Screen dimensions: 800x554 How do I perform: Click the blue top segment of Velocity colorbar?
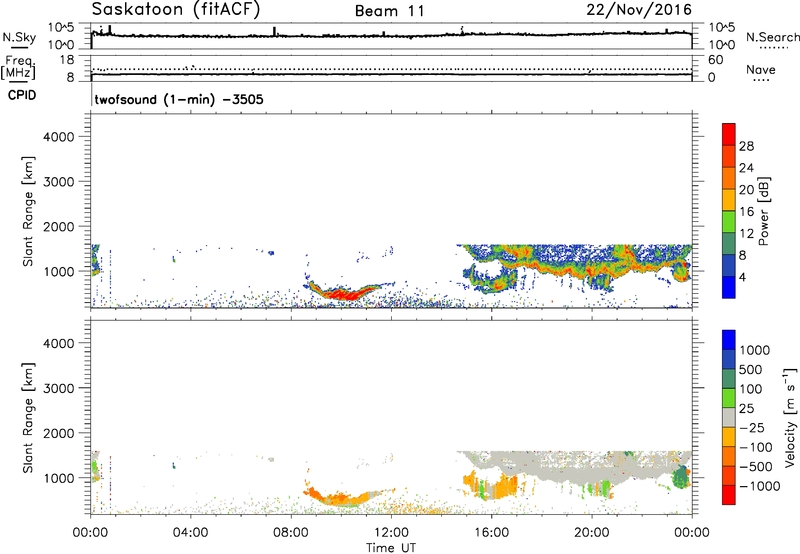pos(729,340)
